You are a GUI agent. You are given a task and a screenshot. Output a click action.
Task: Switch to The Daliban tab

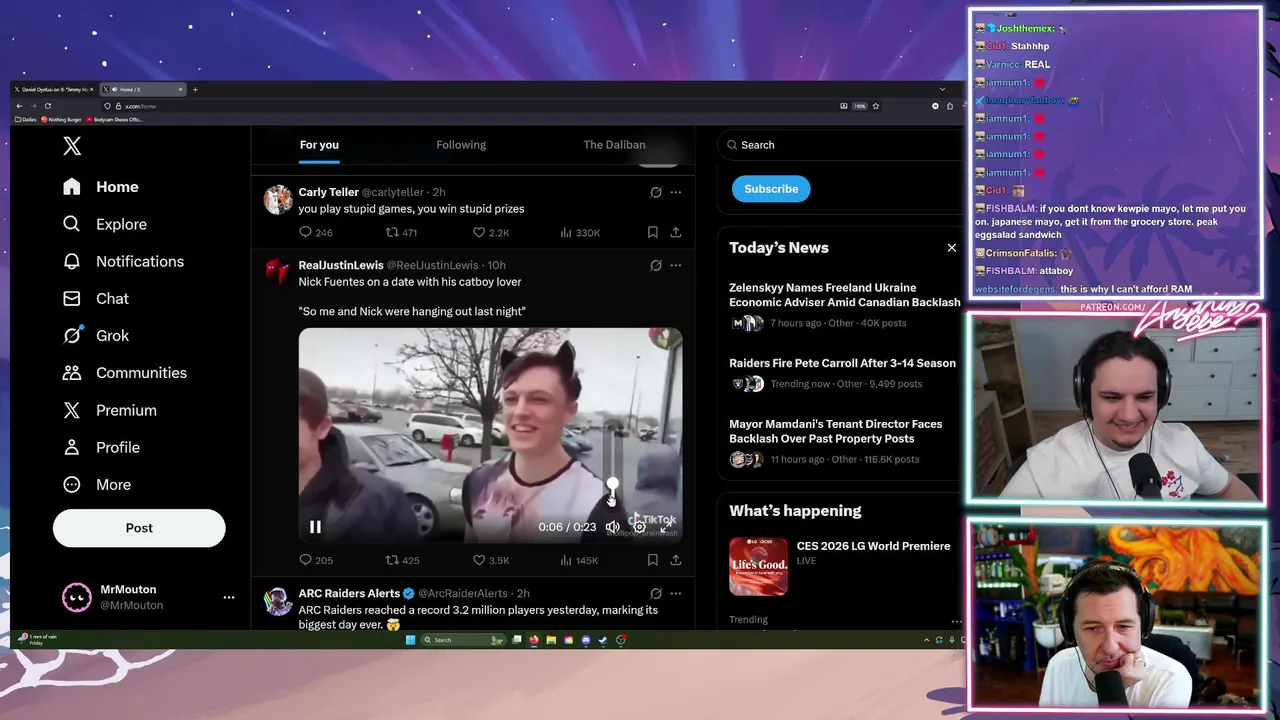(x=614, y=145)
